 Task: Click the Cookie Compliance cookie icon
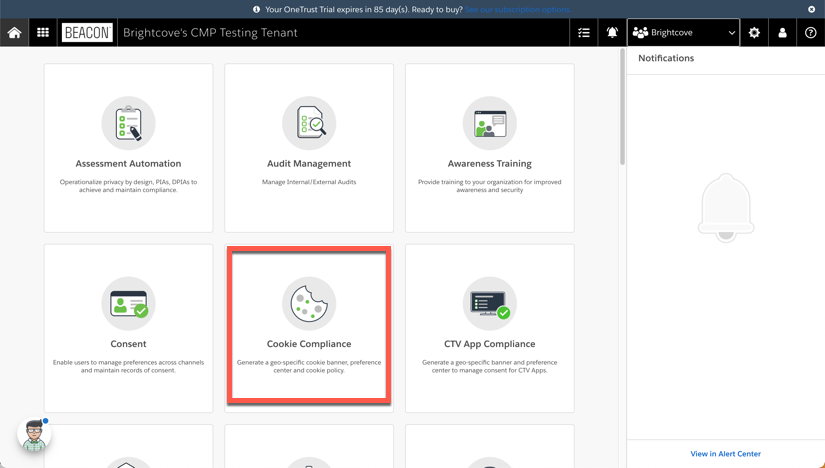coord(309,303)
